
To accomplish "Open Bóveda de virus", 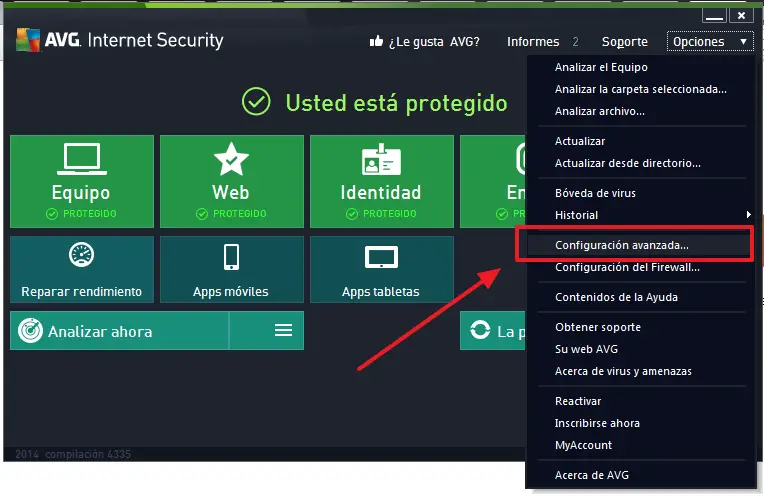I will tap(595, 193).
